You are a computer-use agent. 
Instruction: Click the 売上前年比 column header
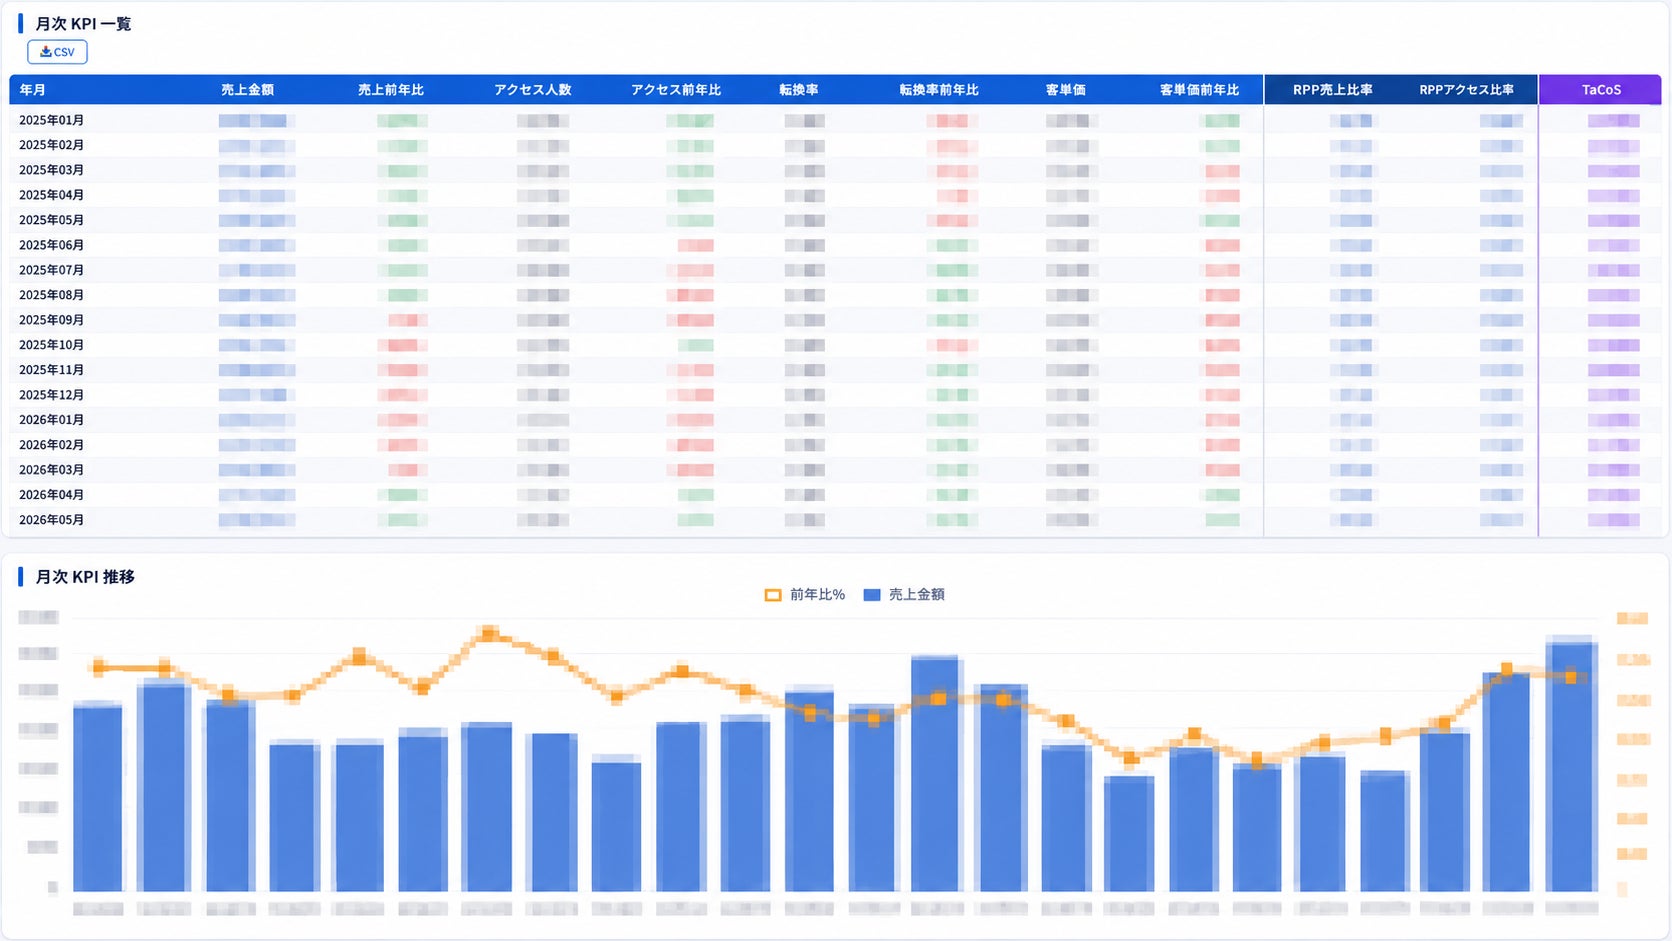[391, 90]
